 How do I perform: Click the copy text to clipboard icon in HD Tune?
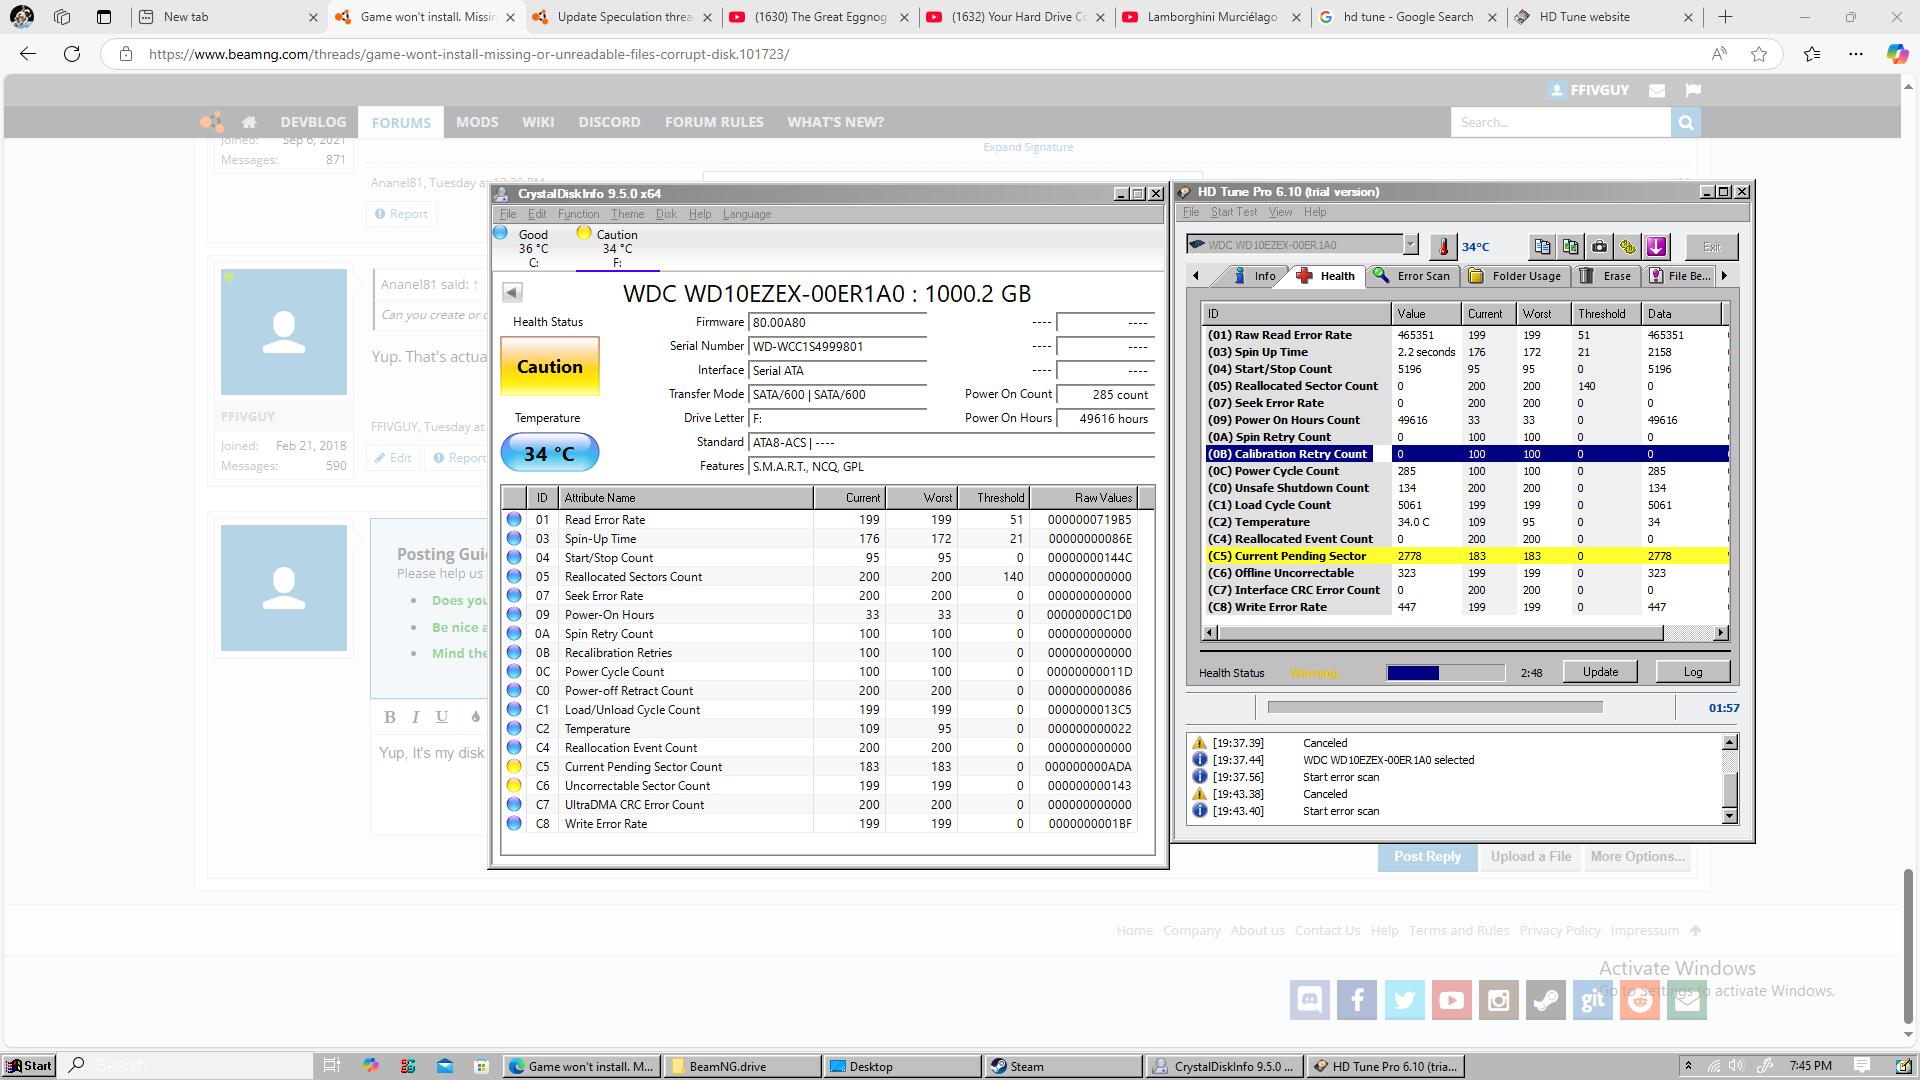[x=1542, y=246]
